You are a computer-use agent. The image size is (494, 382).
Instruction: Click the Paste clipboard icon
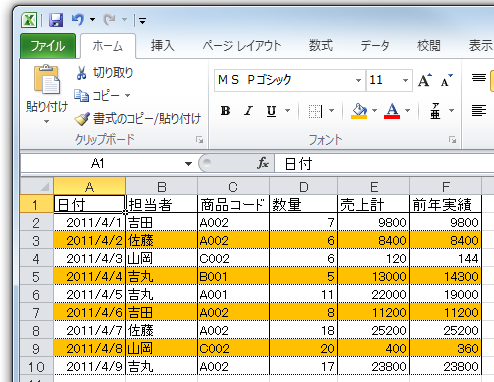coord(47,79)
